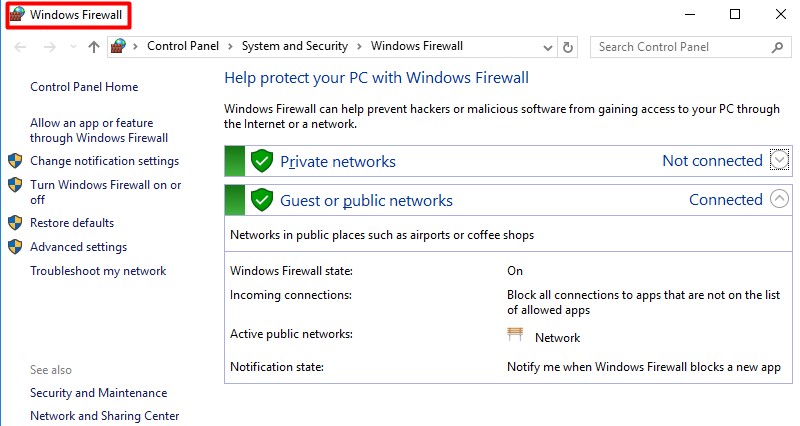Click the Search Control Panel field
This screenshot has width=800, height=426.
(680, 46)
